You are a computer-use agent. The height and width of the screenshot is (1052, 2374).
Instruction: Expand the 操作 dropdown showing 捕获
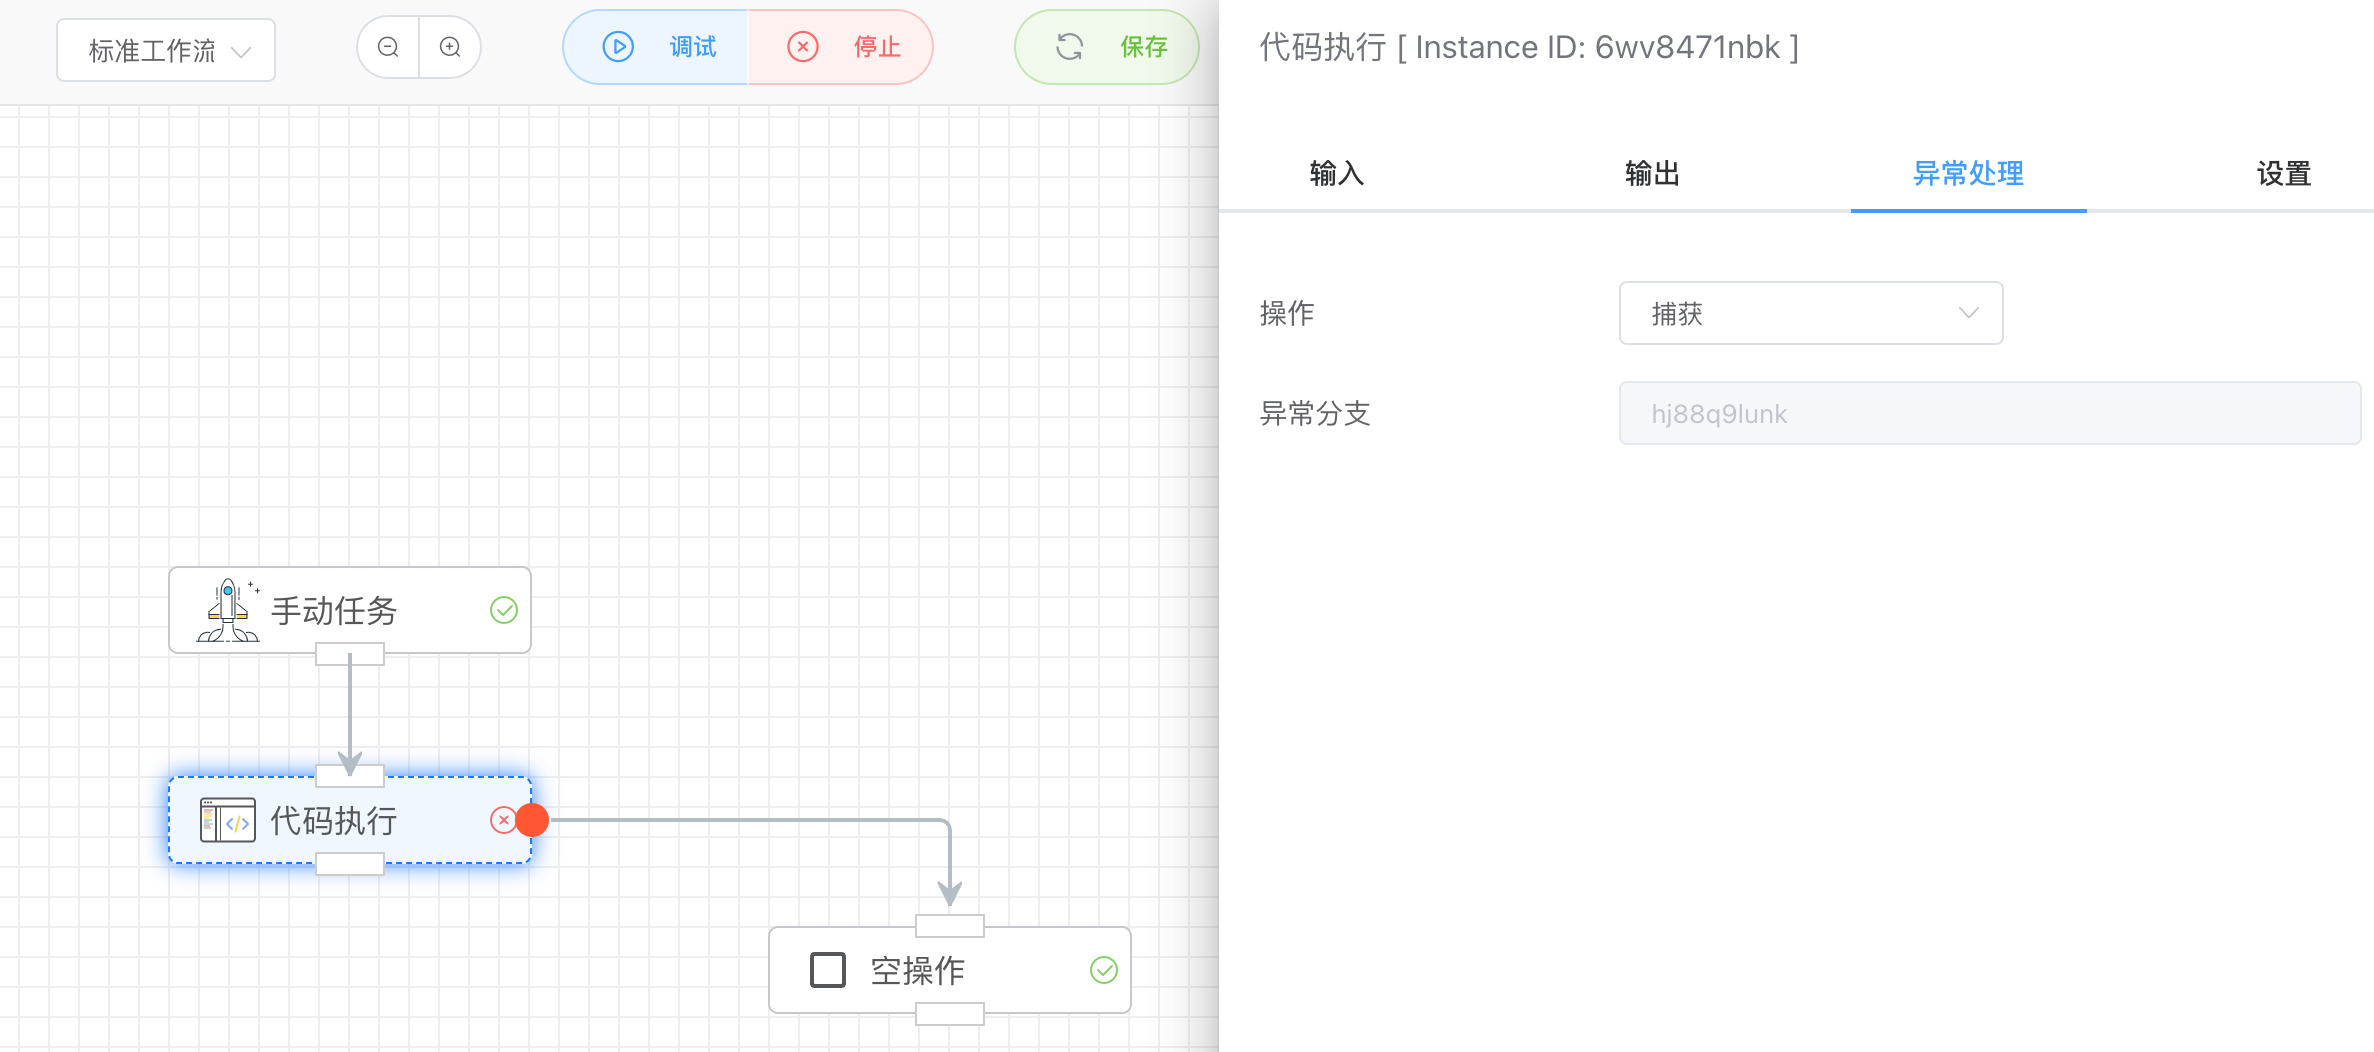click(1810, 313)
